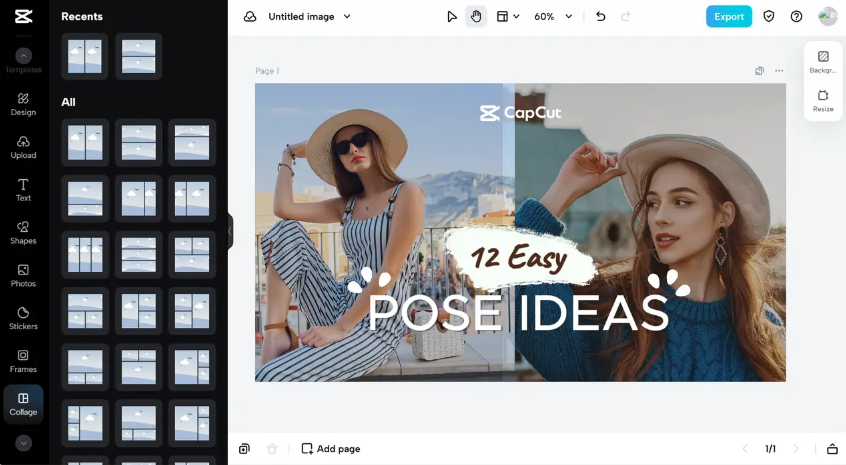Go to the next page arrow
Screen dimensions: 846x465
[796, 449]
